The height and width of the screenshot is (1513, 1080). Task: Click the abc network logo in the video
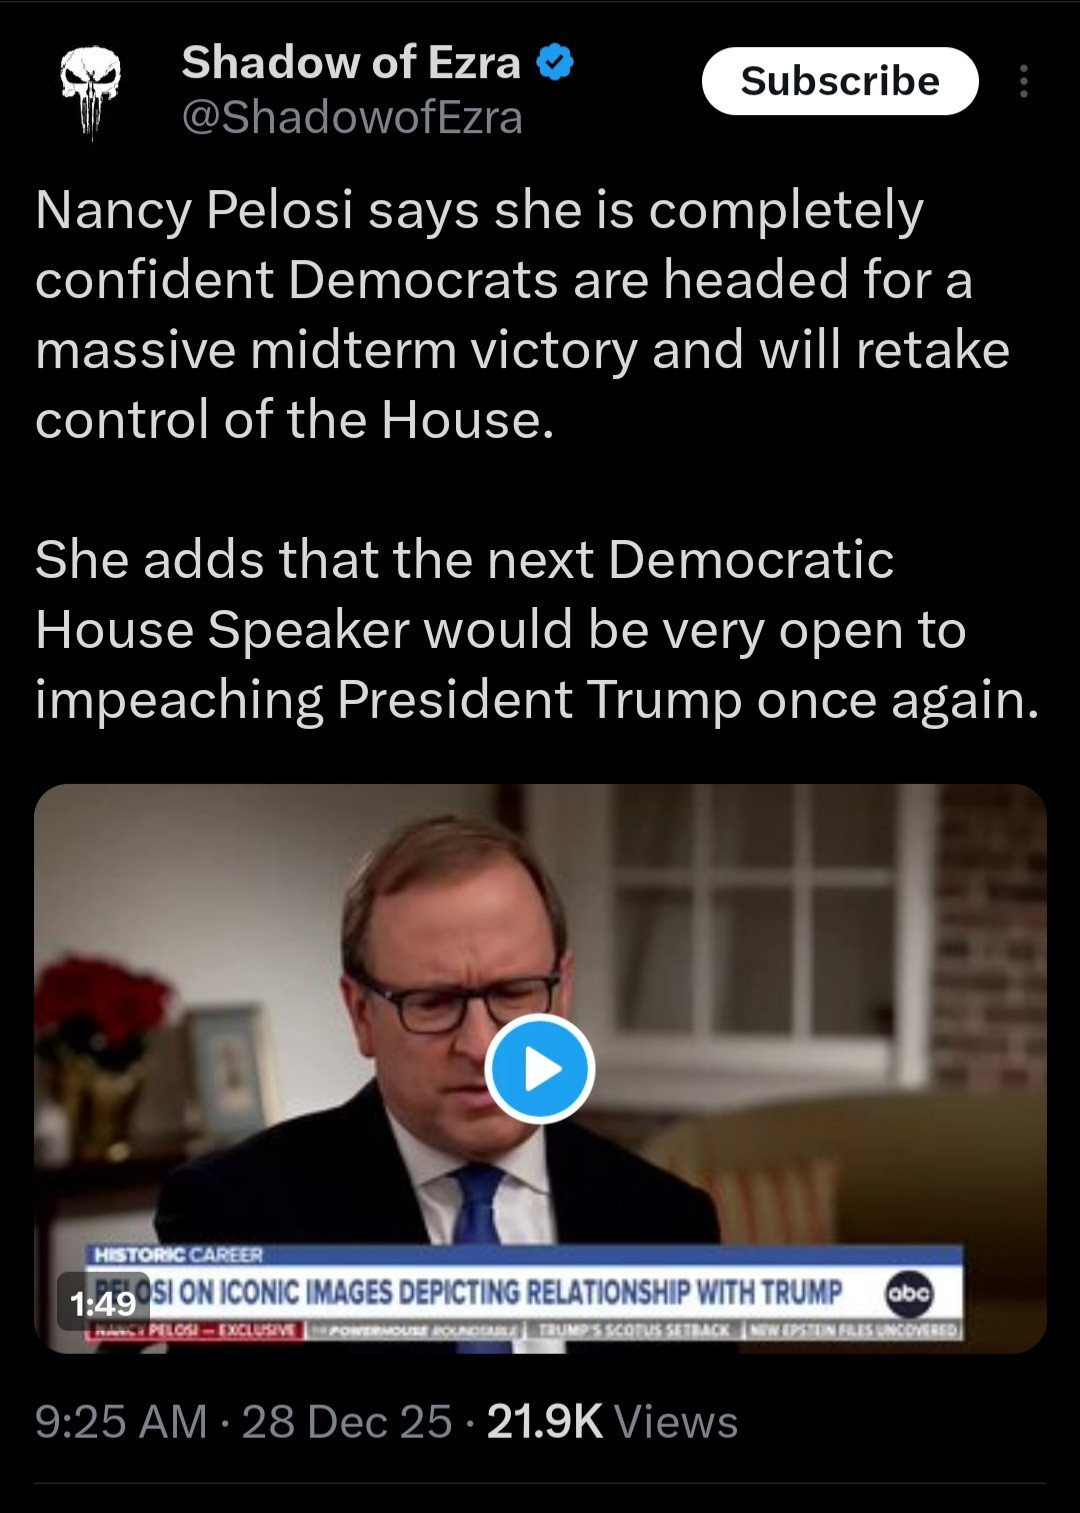coord(909,1293)
